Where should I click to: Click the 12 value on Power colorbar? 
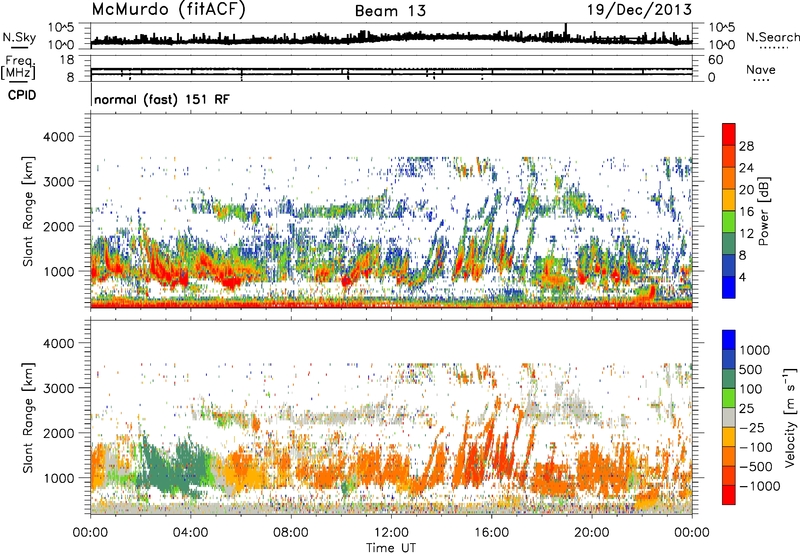pyautogui.click(x=746, y=234)
